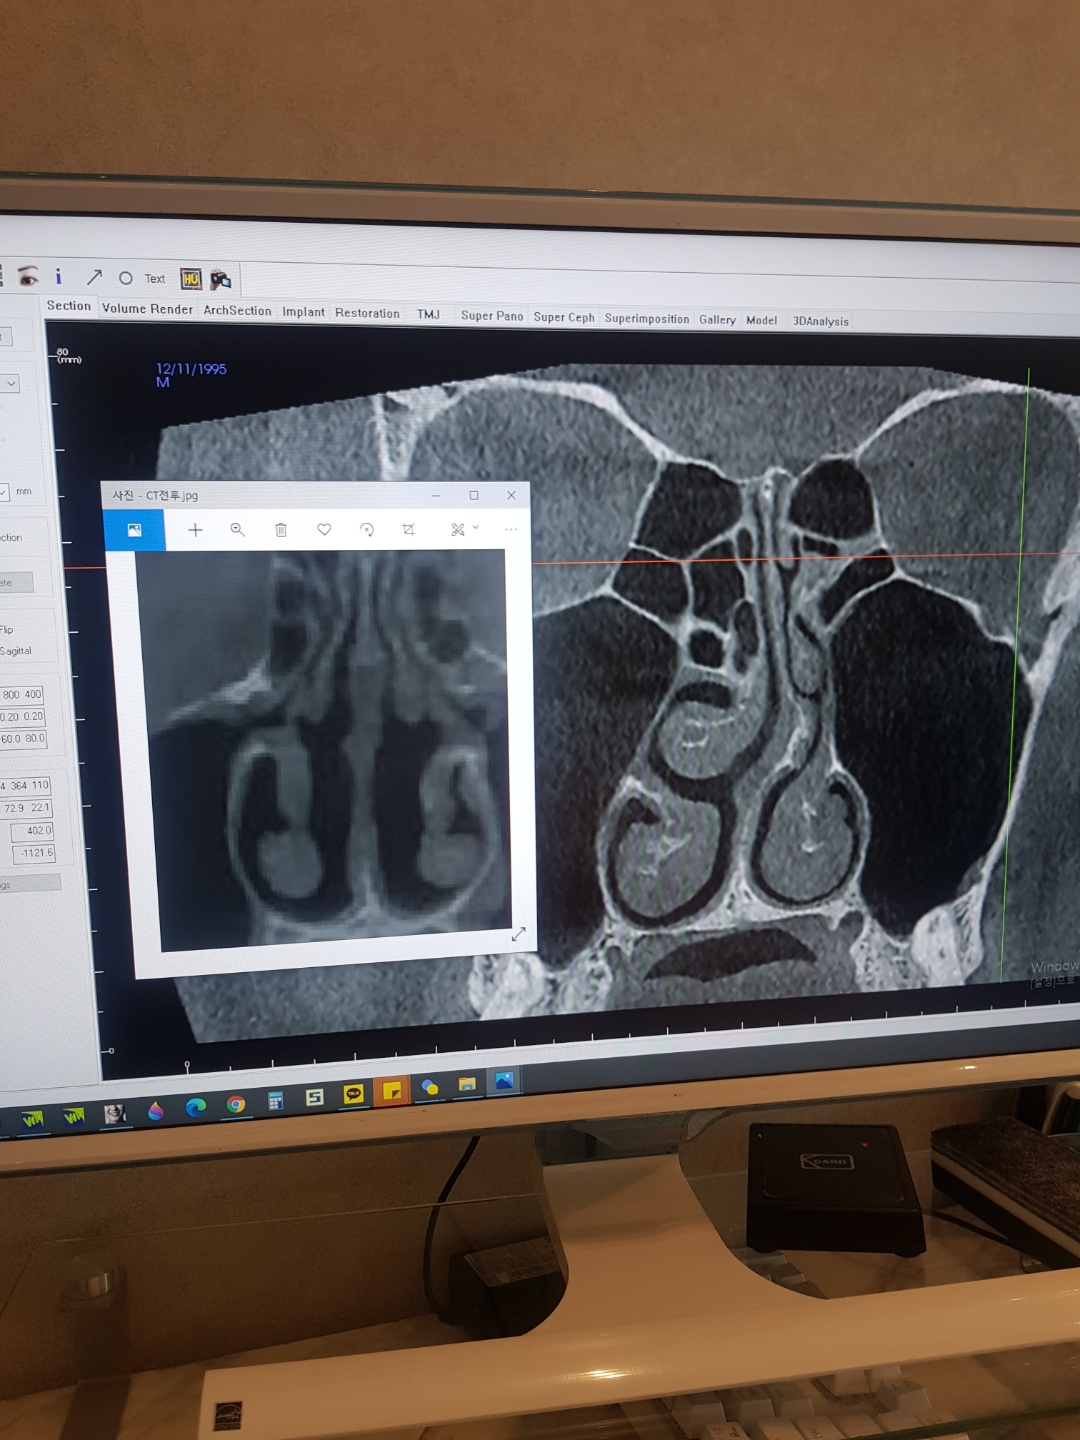Viewport: 1080px width, 1440px height.
Task: Open the crop tool in Photos window
Action: pyautogui.click(x=409, y=530)
